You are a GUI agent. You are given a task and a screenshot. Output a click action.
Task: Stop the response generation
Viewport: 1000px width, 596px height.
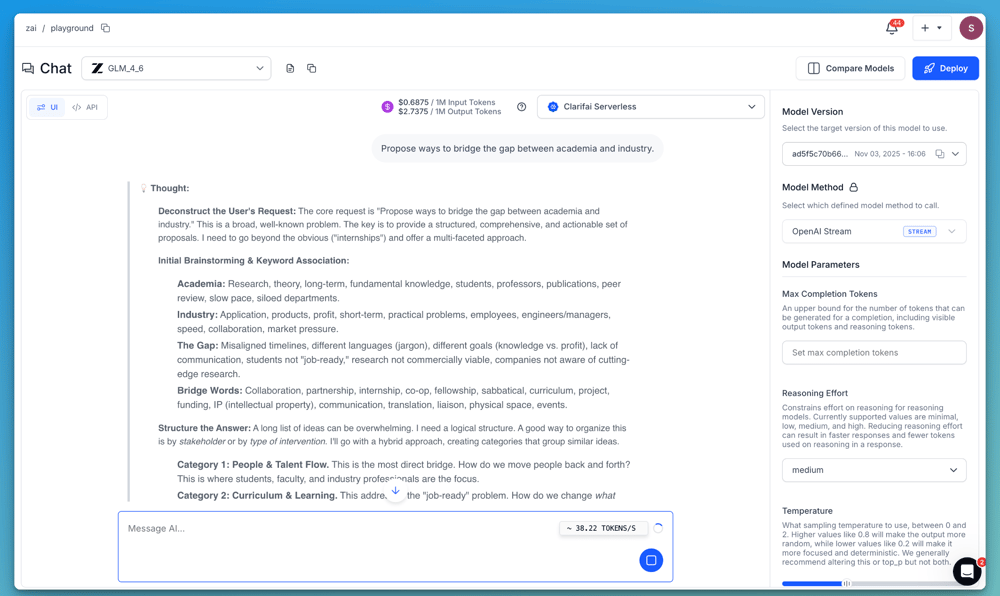[651, 560]
